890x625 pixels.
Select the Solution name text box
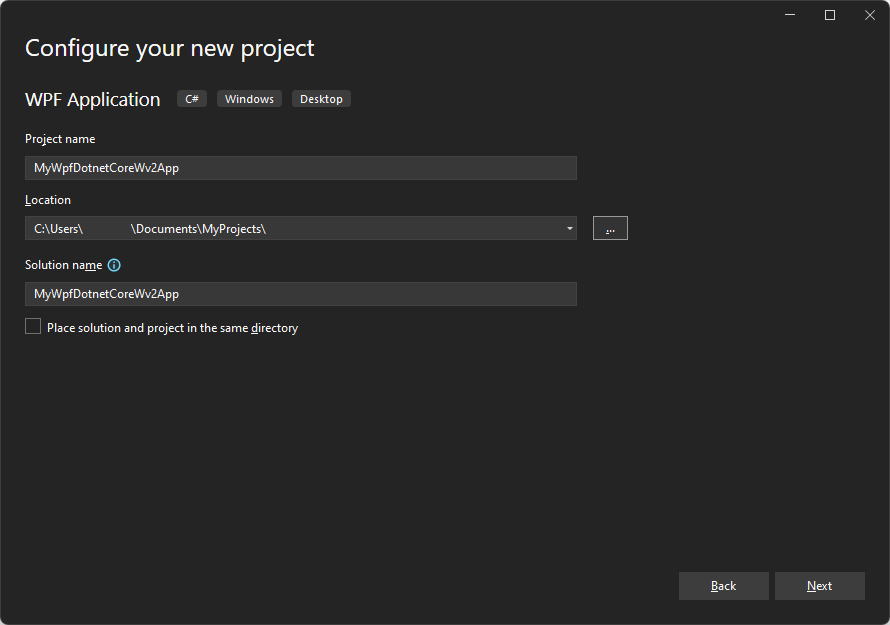tap(300, 293)
